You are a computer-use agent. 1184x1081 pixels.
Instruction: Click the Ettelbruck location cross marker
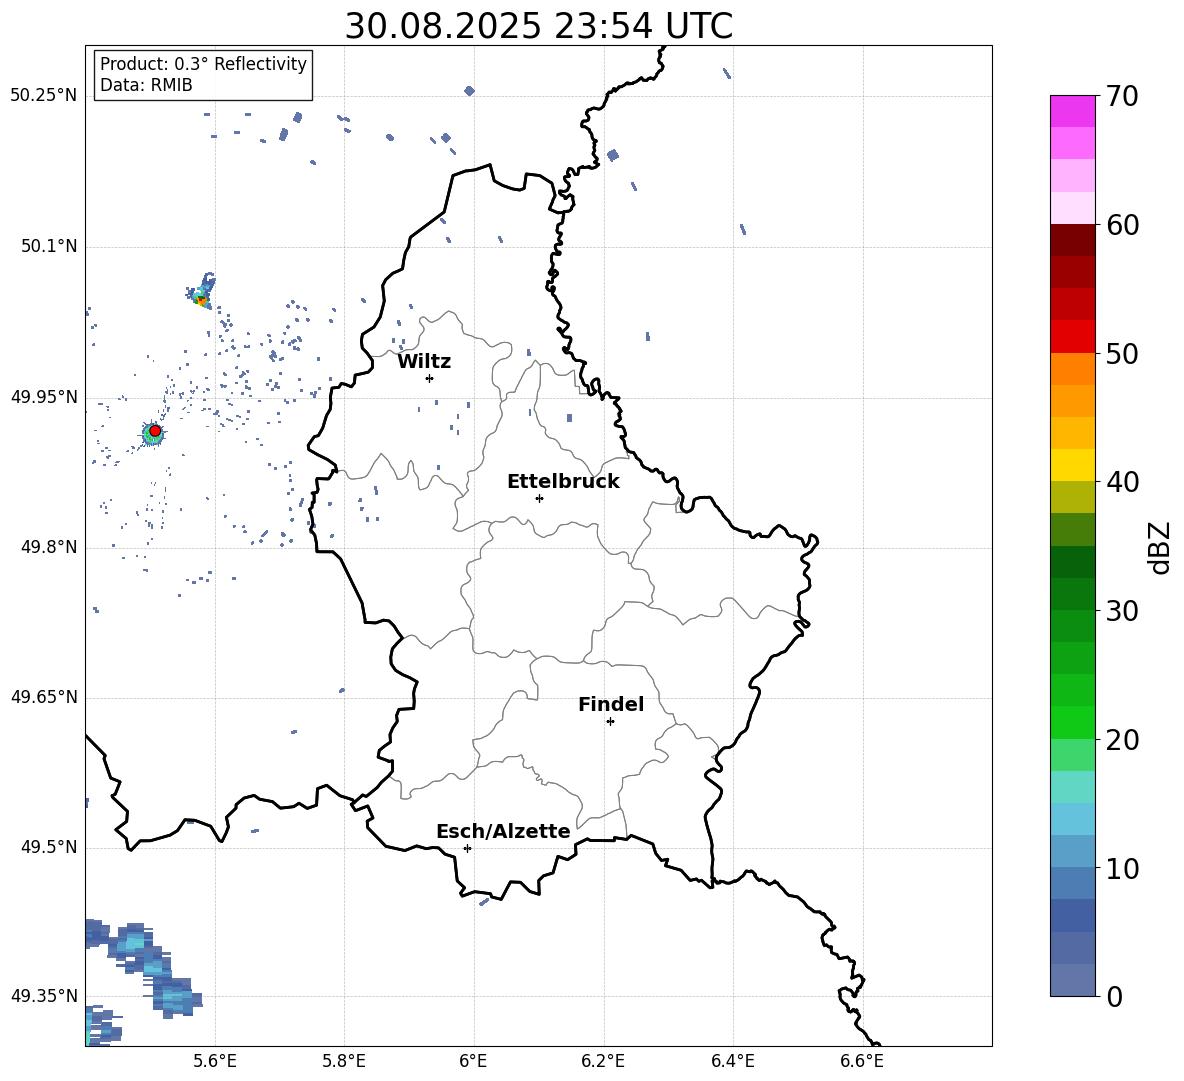click(539, 498)
